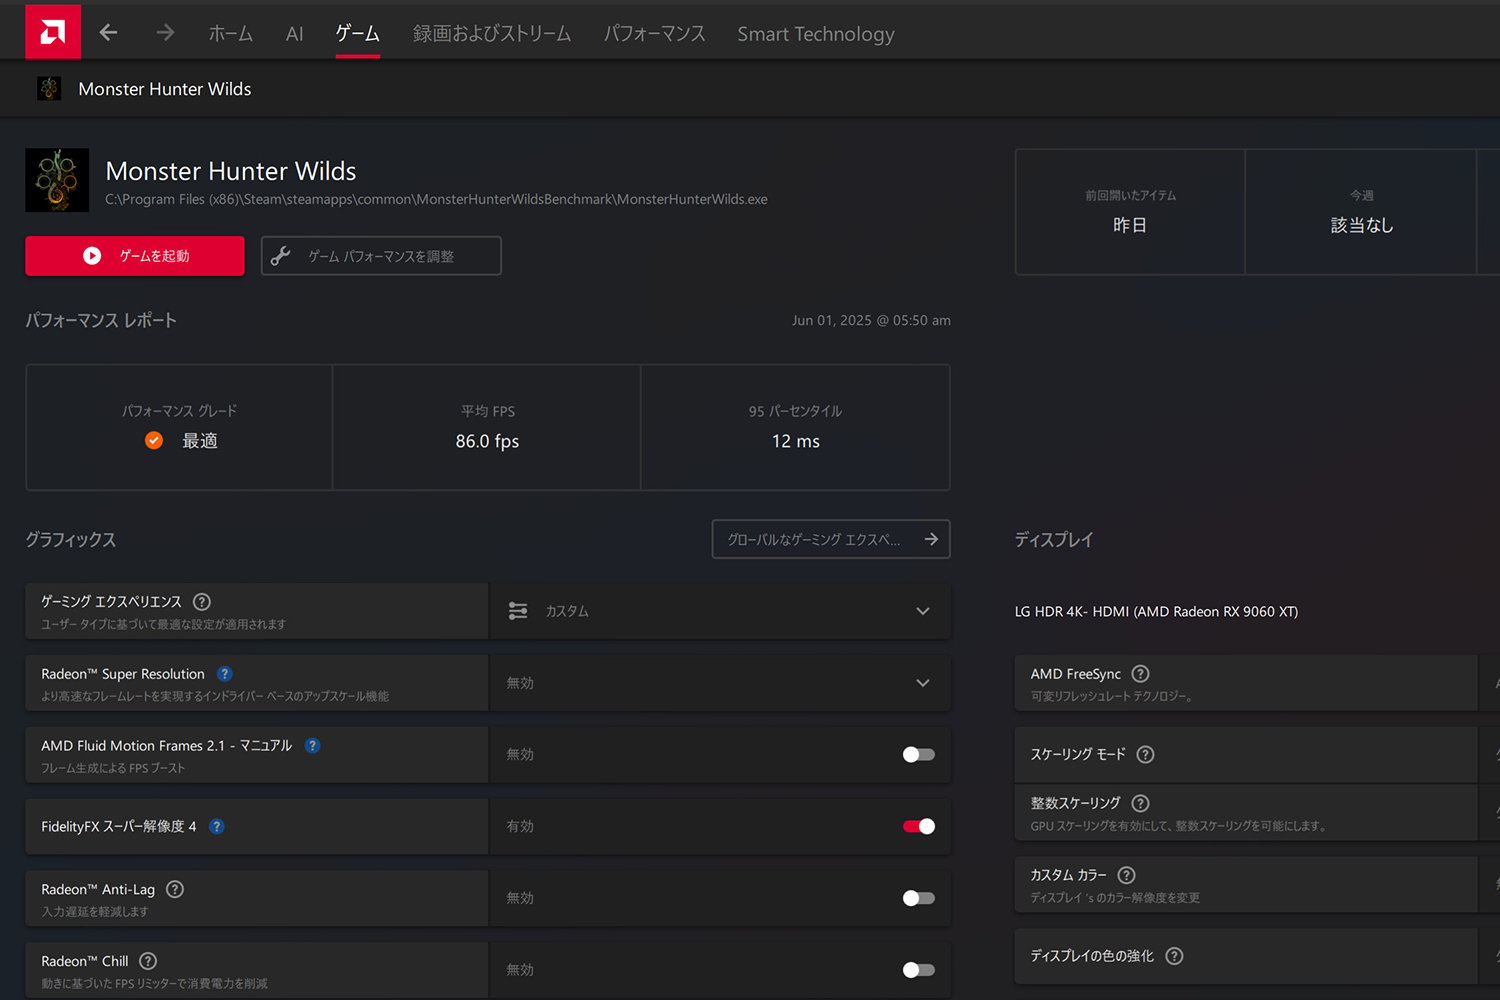The height and width of the screenshot is (1000, 1500).
Task: Click the 12 ms percentile value
Action: (x=796, y=441)
